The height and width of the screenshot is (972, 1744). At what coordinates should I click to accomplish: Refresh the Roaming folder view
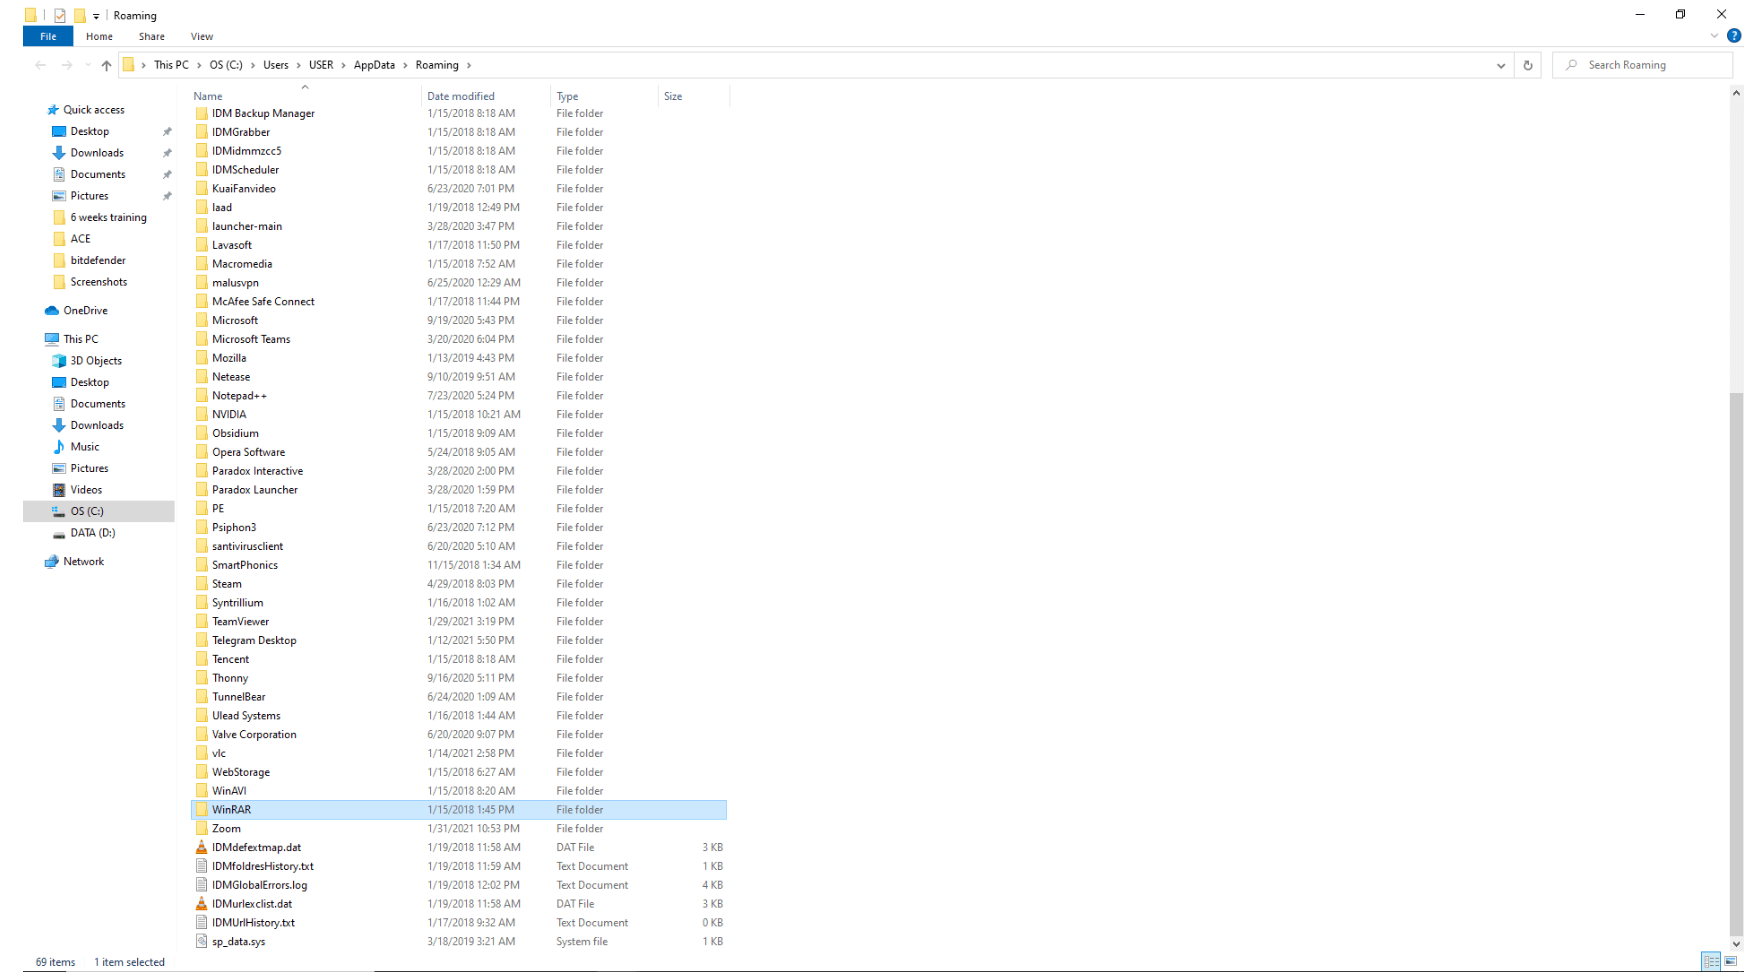[x=1528, y=65]
